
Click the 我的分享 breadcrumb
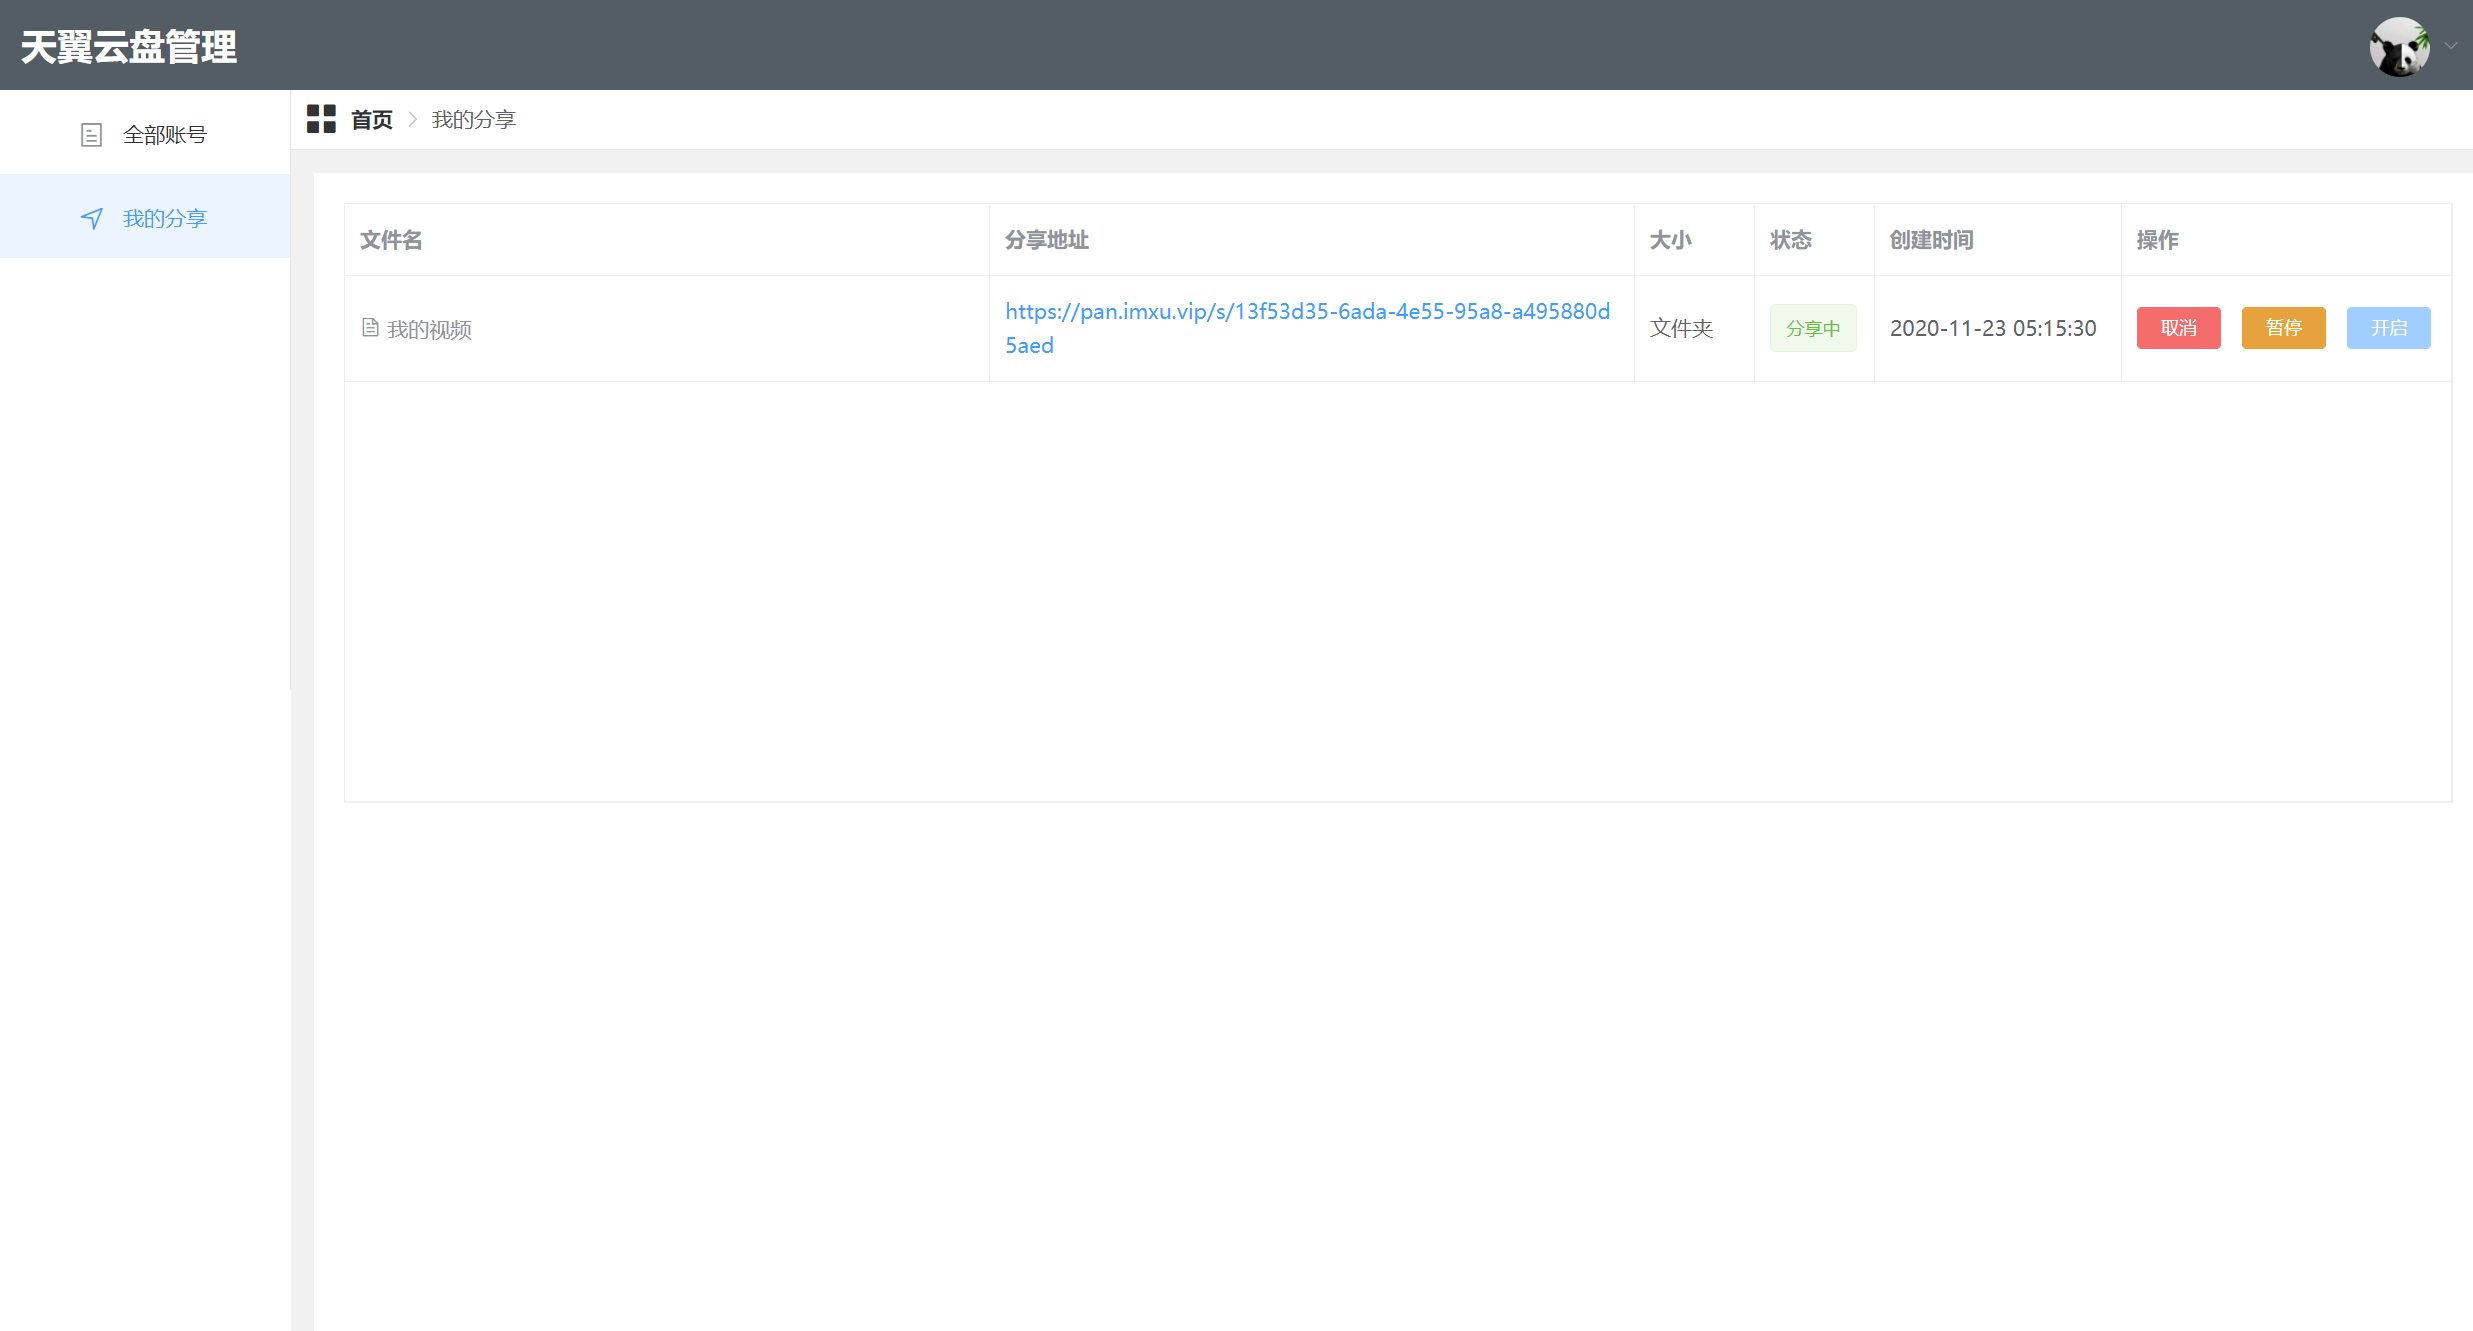point(473,120)
